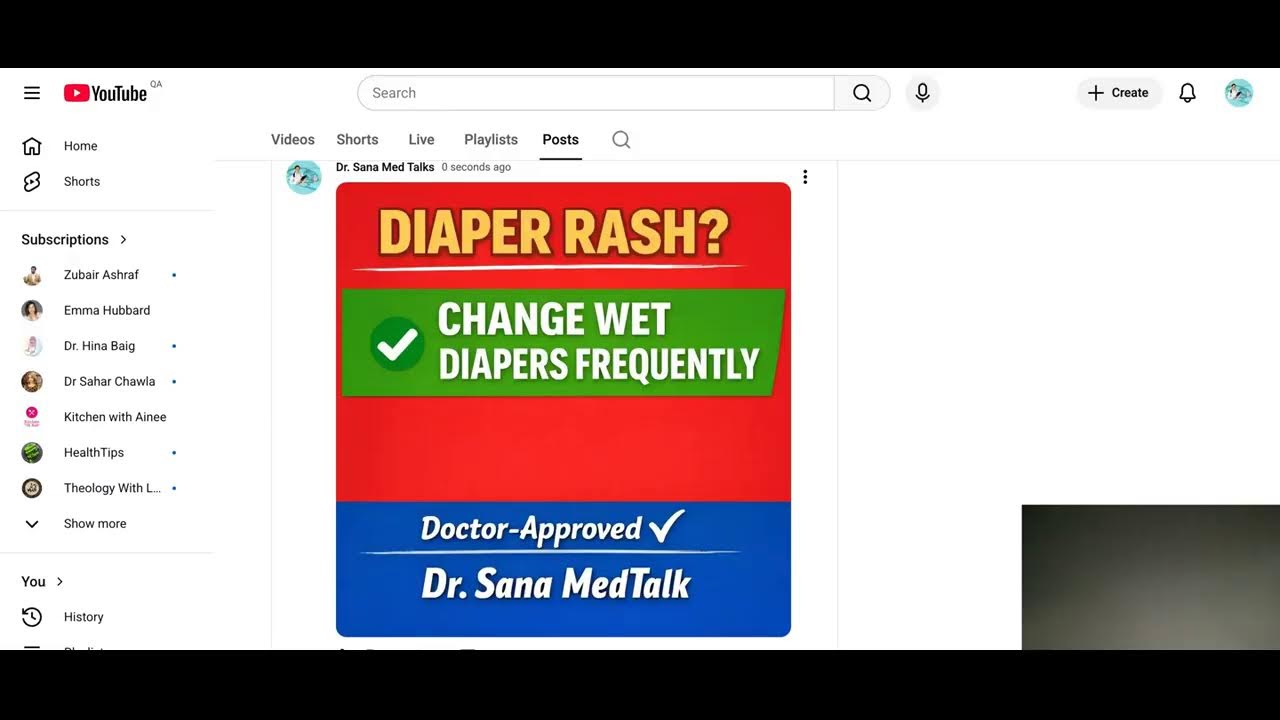This screenshot has height=720, width=1280.
Task: Click HealthTips channel avatar
Action: point(32,452)
